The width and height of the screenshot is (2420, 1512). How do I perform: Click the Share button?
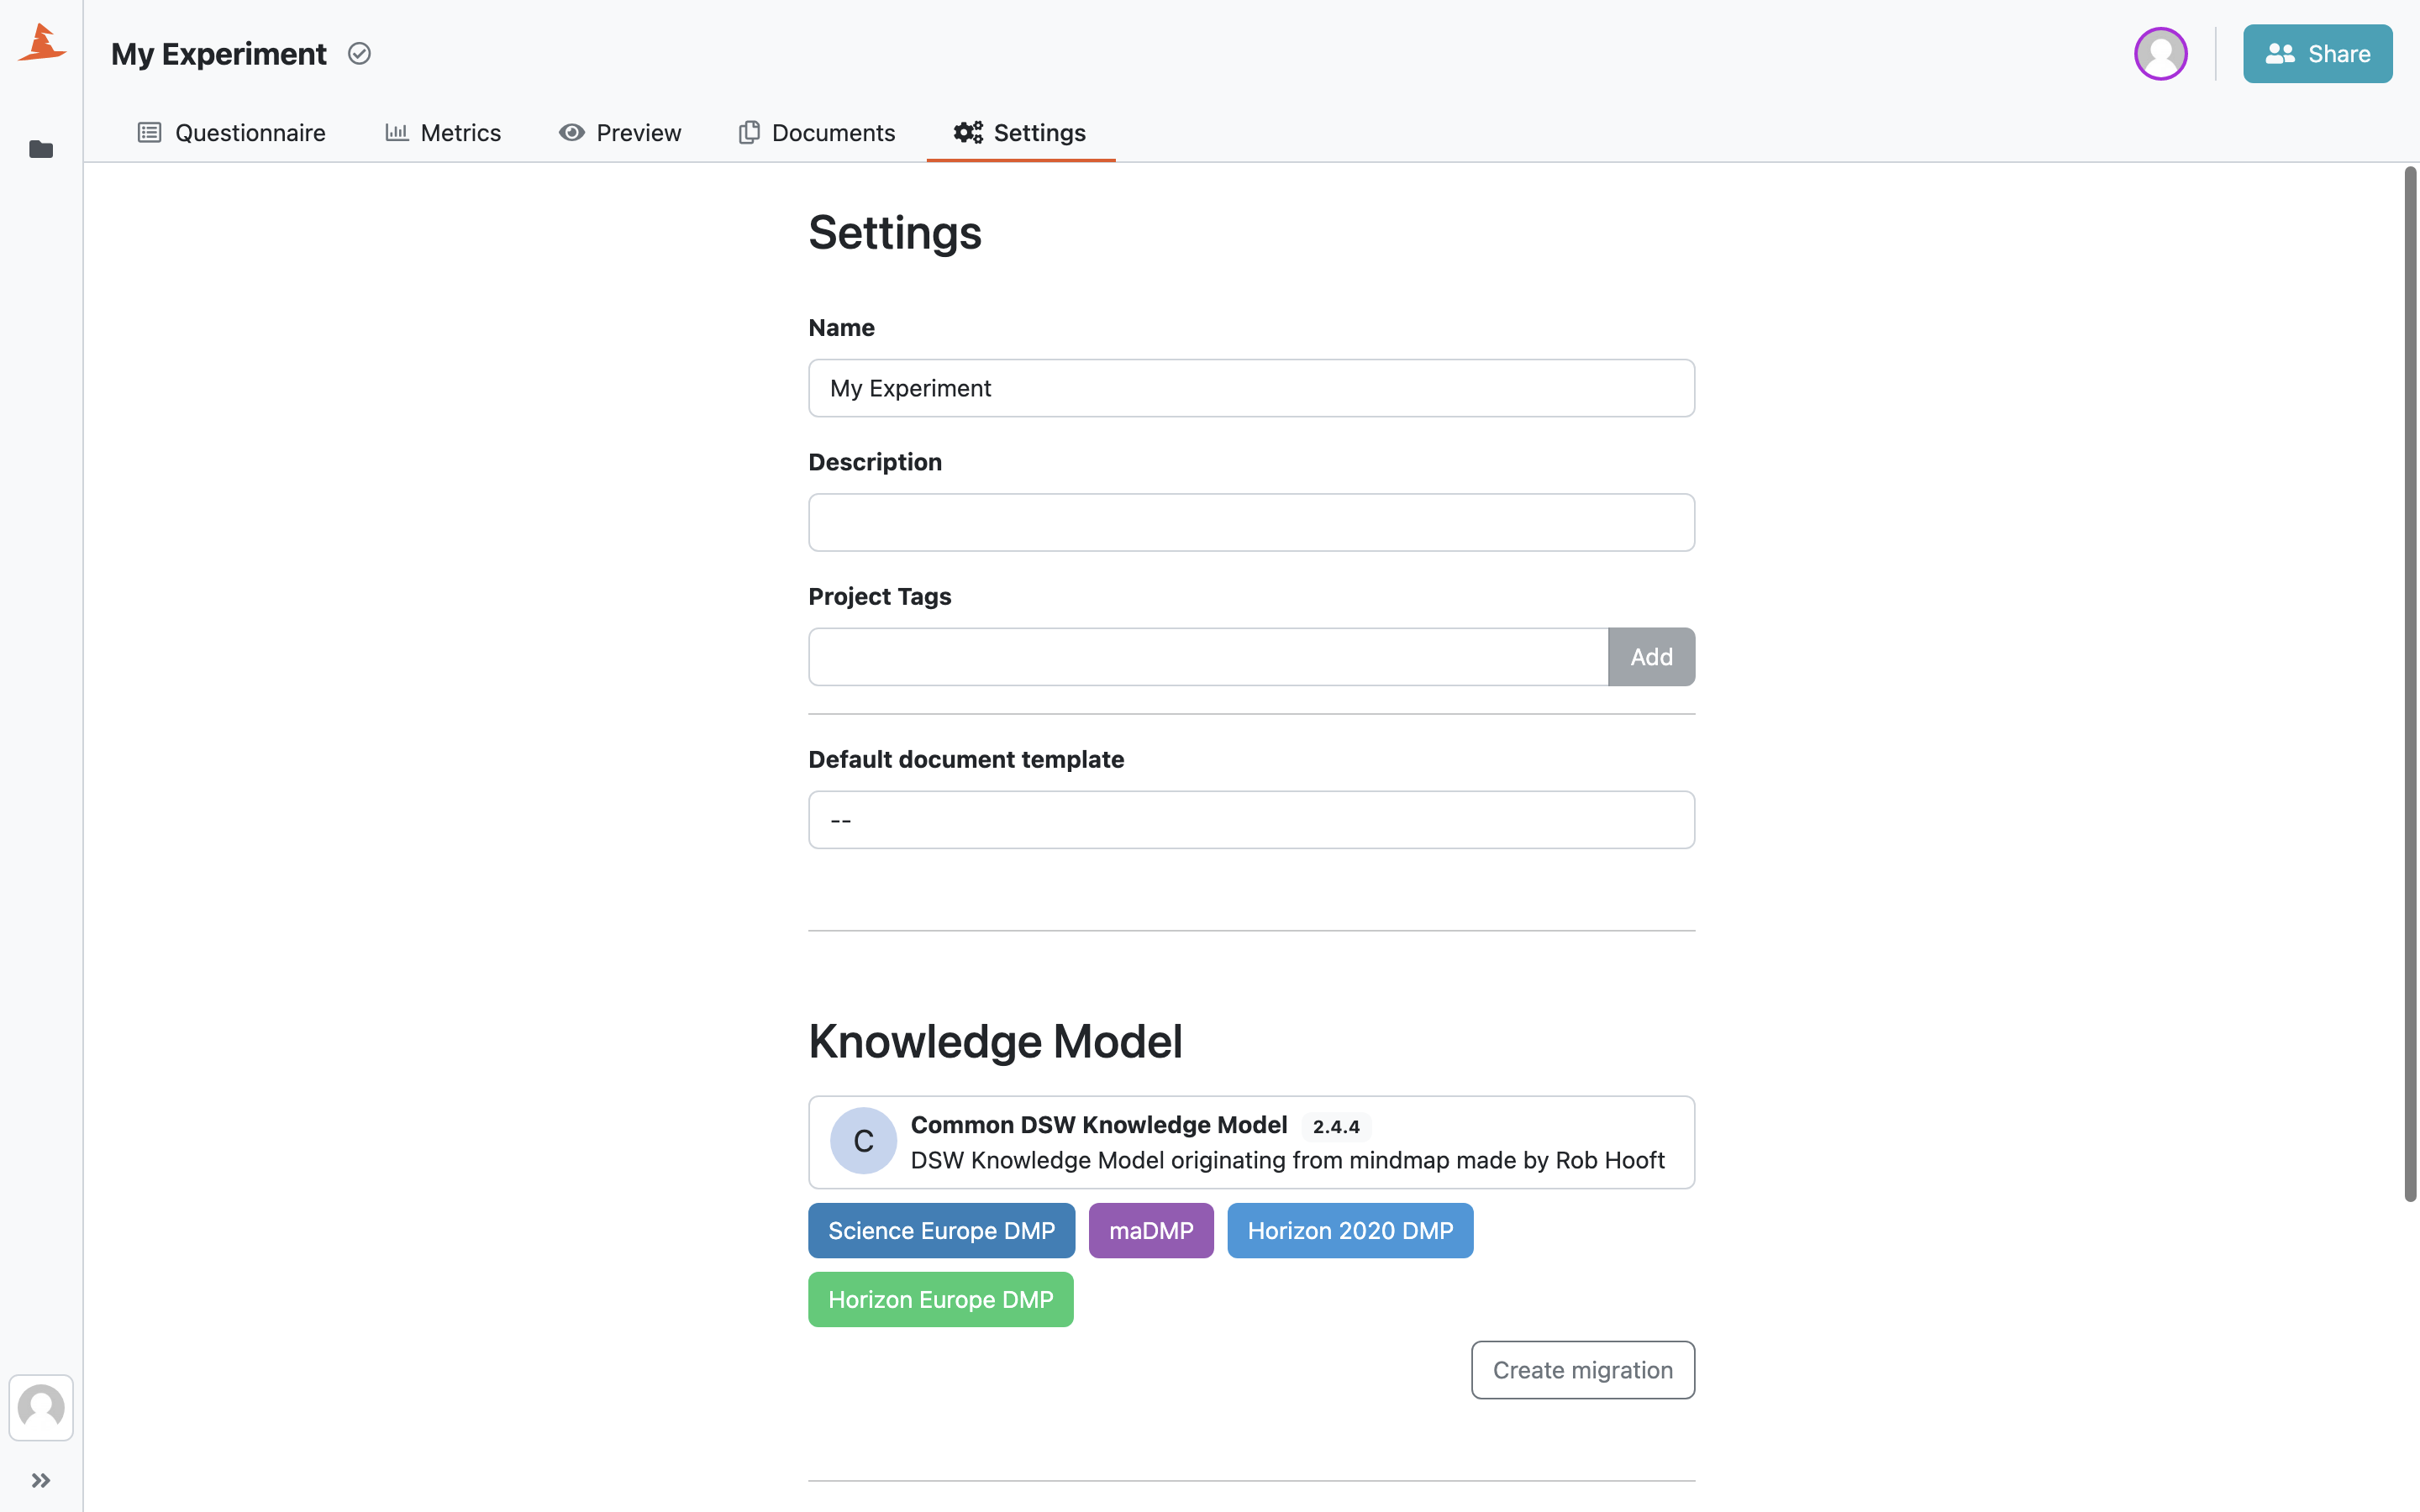(x=2317, y=53)
